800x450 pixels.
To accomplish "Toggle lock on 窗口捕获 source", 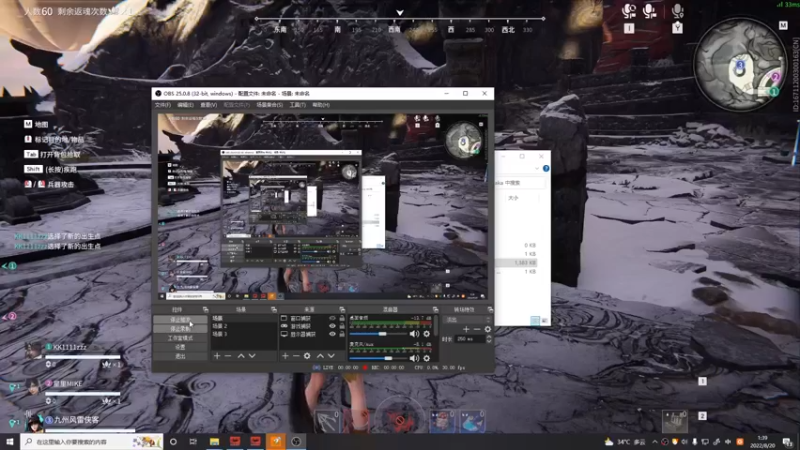I will coord(342,318).
